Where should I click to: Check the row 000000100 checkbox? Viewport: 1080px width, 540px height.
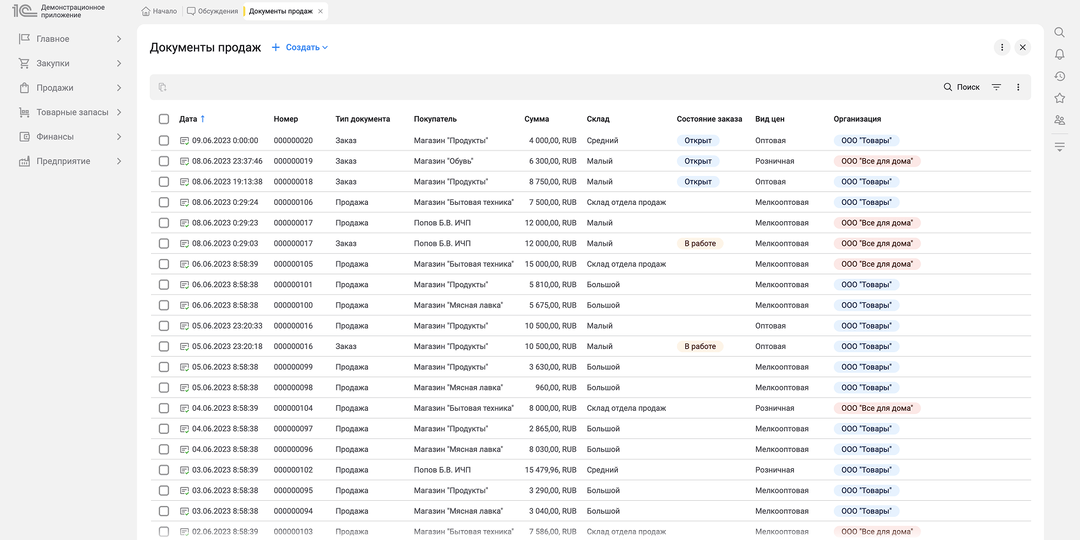(x=164, y=305)
